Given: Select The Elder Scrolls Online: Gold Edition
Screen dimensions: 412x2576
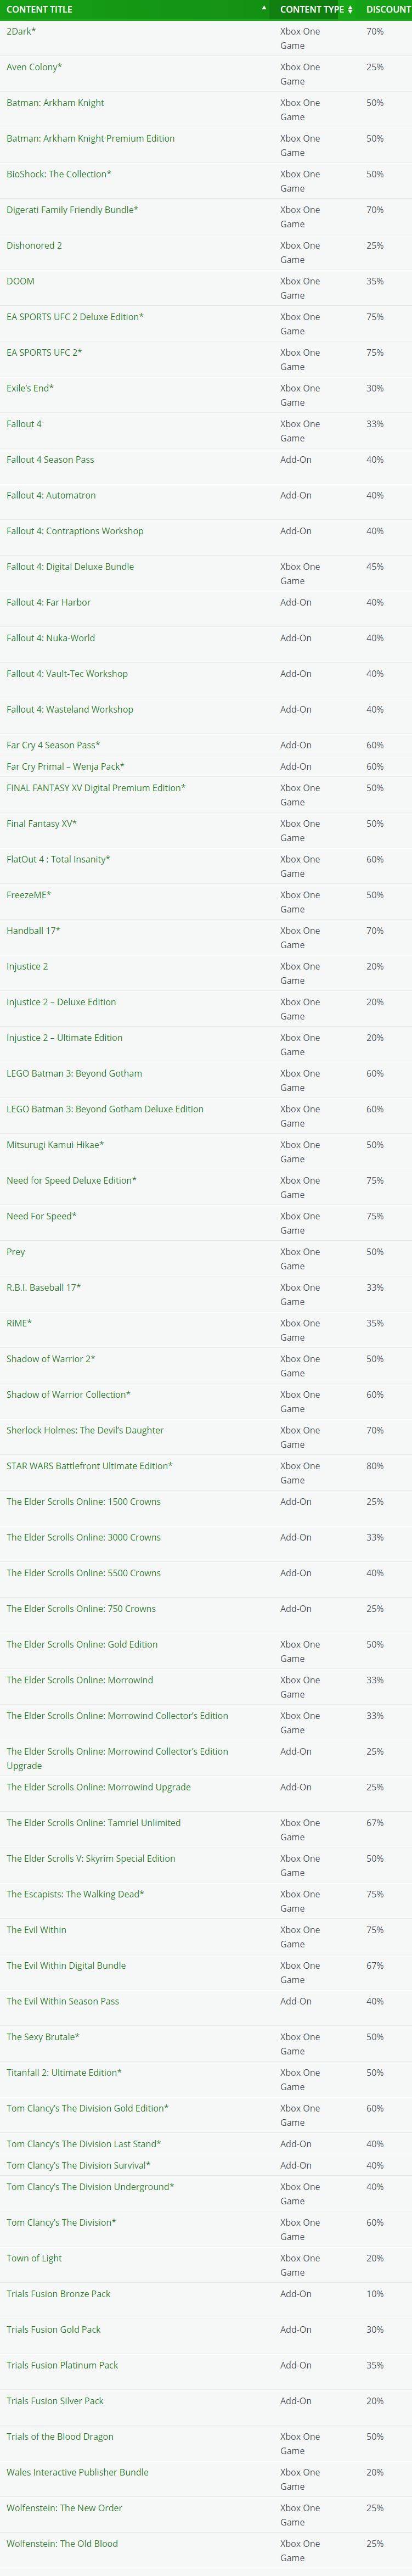Looking at the screenshot, I should point(82,1643).
